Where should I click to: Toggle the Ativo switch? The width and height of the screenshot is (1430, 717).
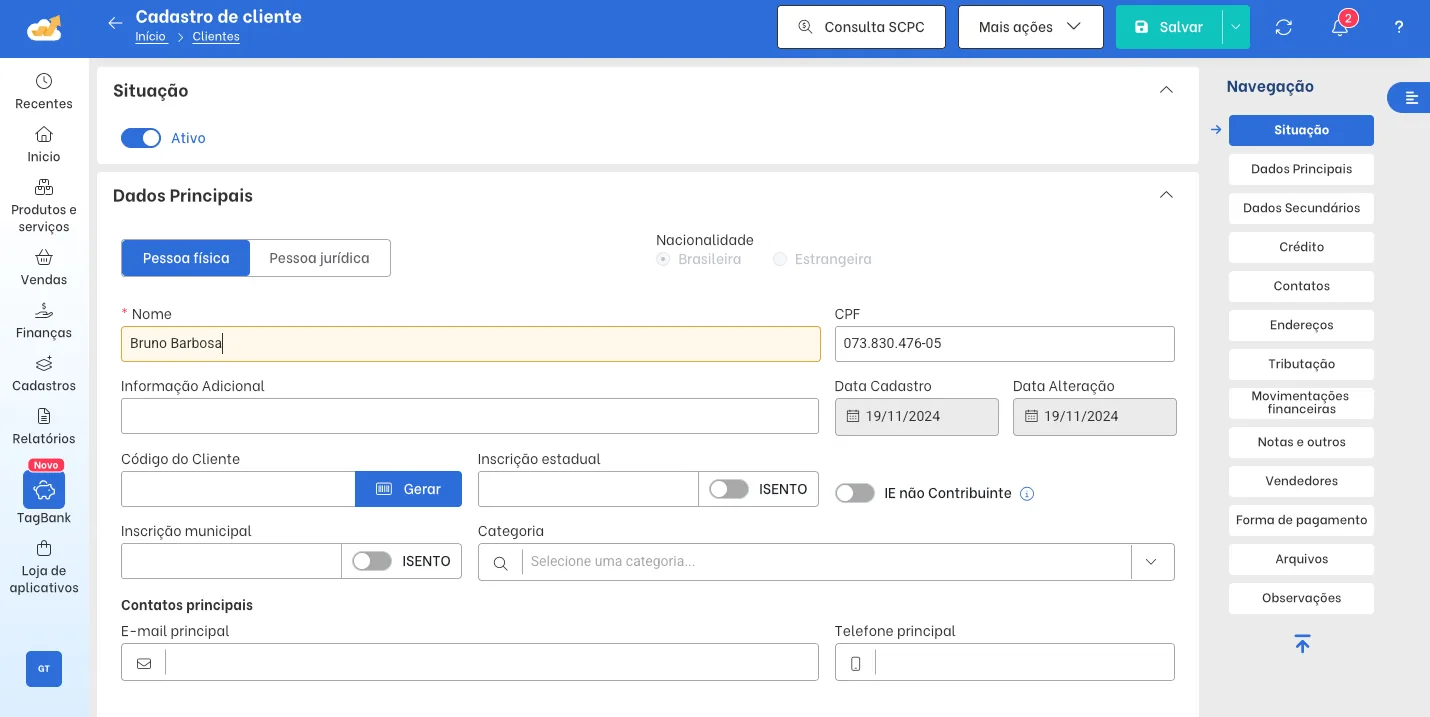141,138
